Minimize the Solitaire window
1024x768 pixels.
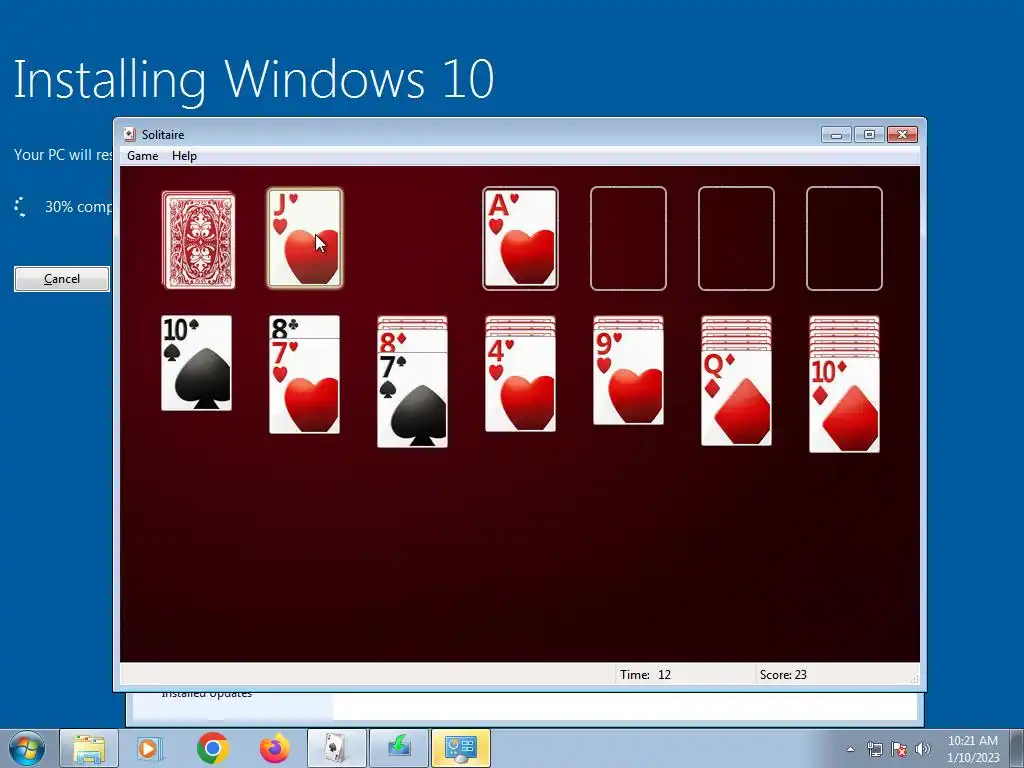tap(836, 135)
